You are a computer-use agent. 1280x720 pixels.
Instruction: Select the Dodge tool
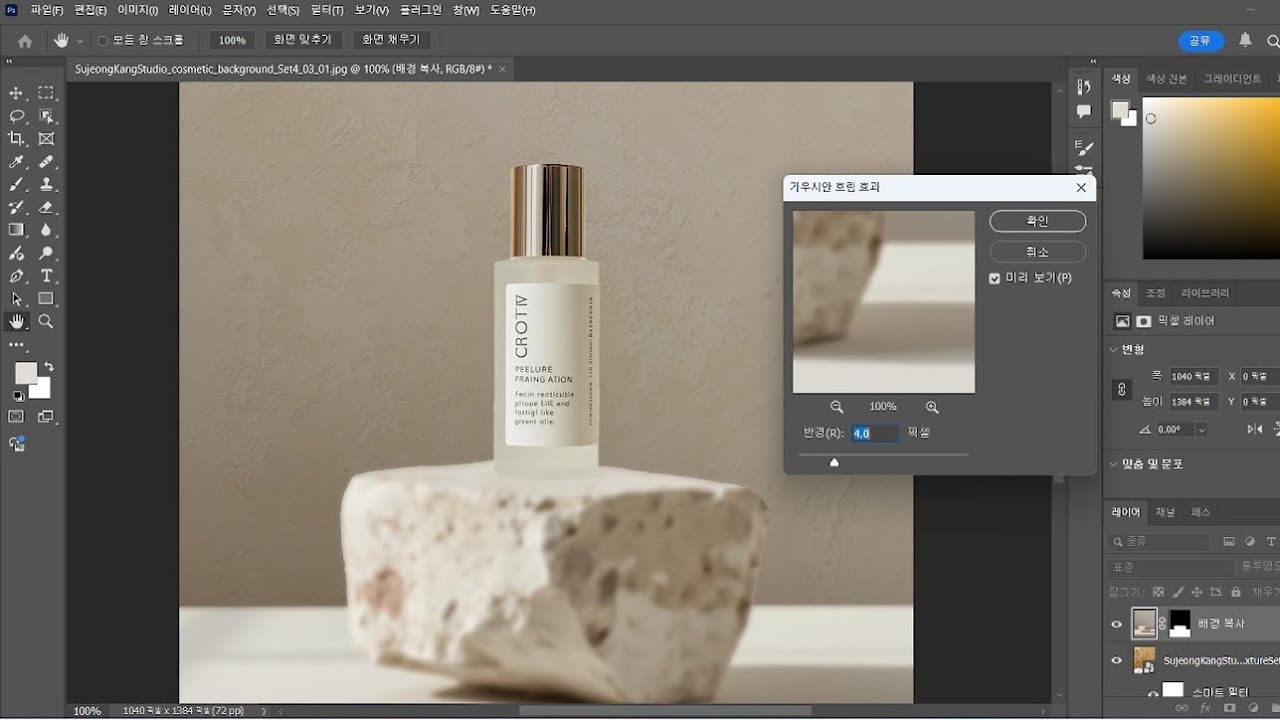(46, 253)
